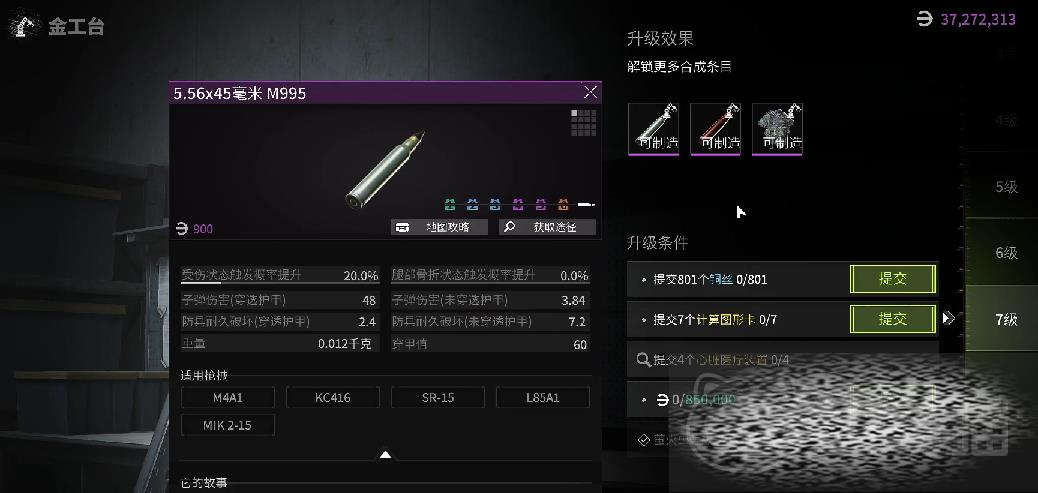
Task: Open the 获取途径 acquisition methods
Action: point(547,227)
